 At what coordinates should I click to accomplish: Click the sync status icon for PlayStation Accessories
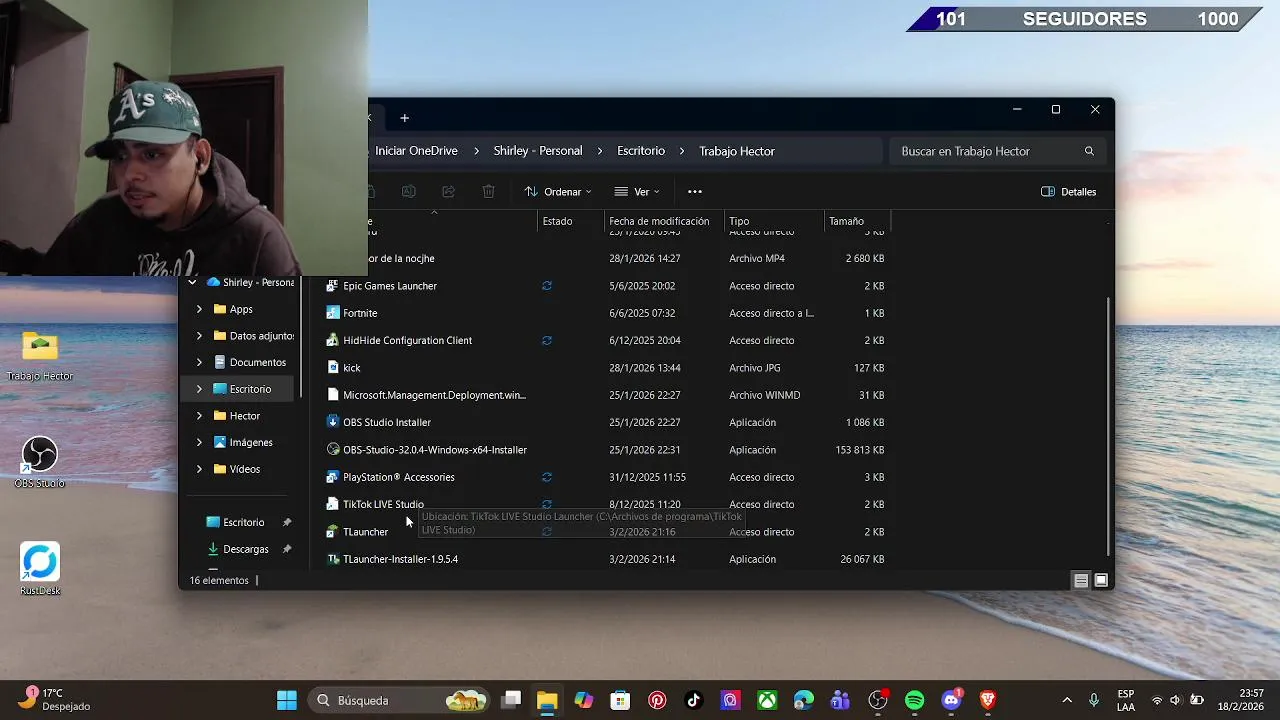pos(547,477)
